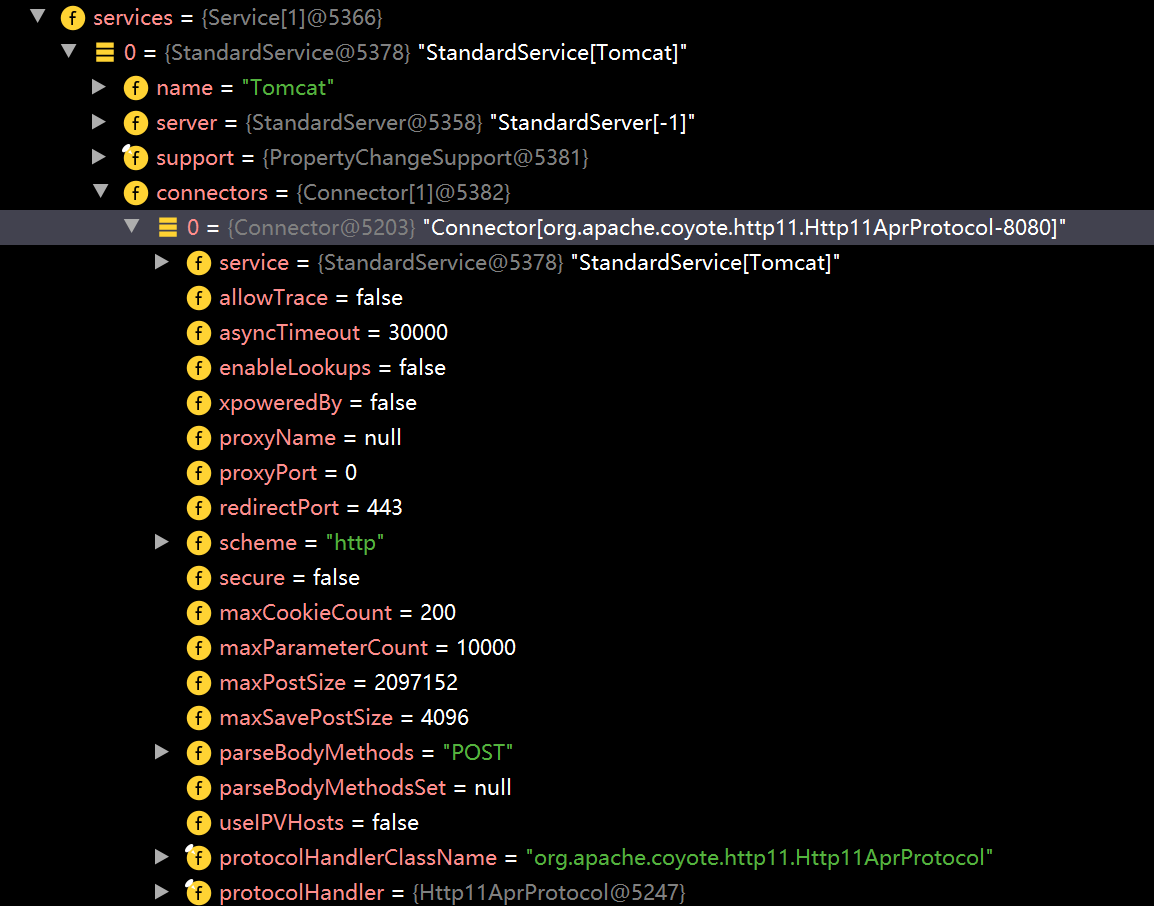Select the green "POST" string value
This screenshot has width=1154, height=906.
[x=478, y=752]
